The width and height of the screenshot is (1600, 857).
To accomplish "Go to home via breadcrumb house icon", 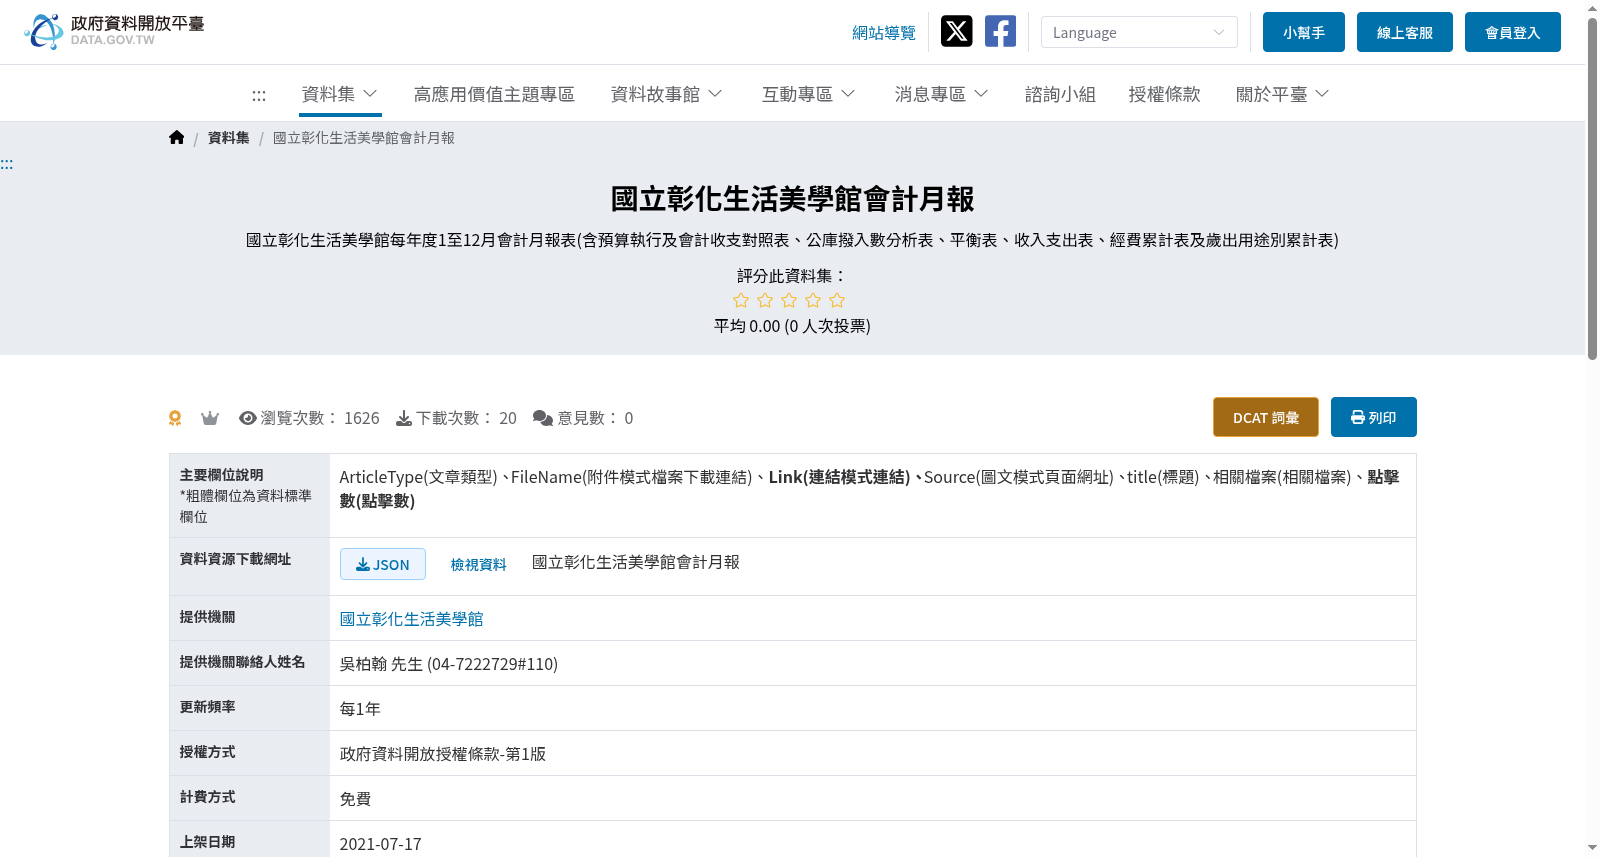I will (177, 138).
